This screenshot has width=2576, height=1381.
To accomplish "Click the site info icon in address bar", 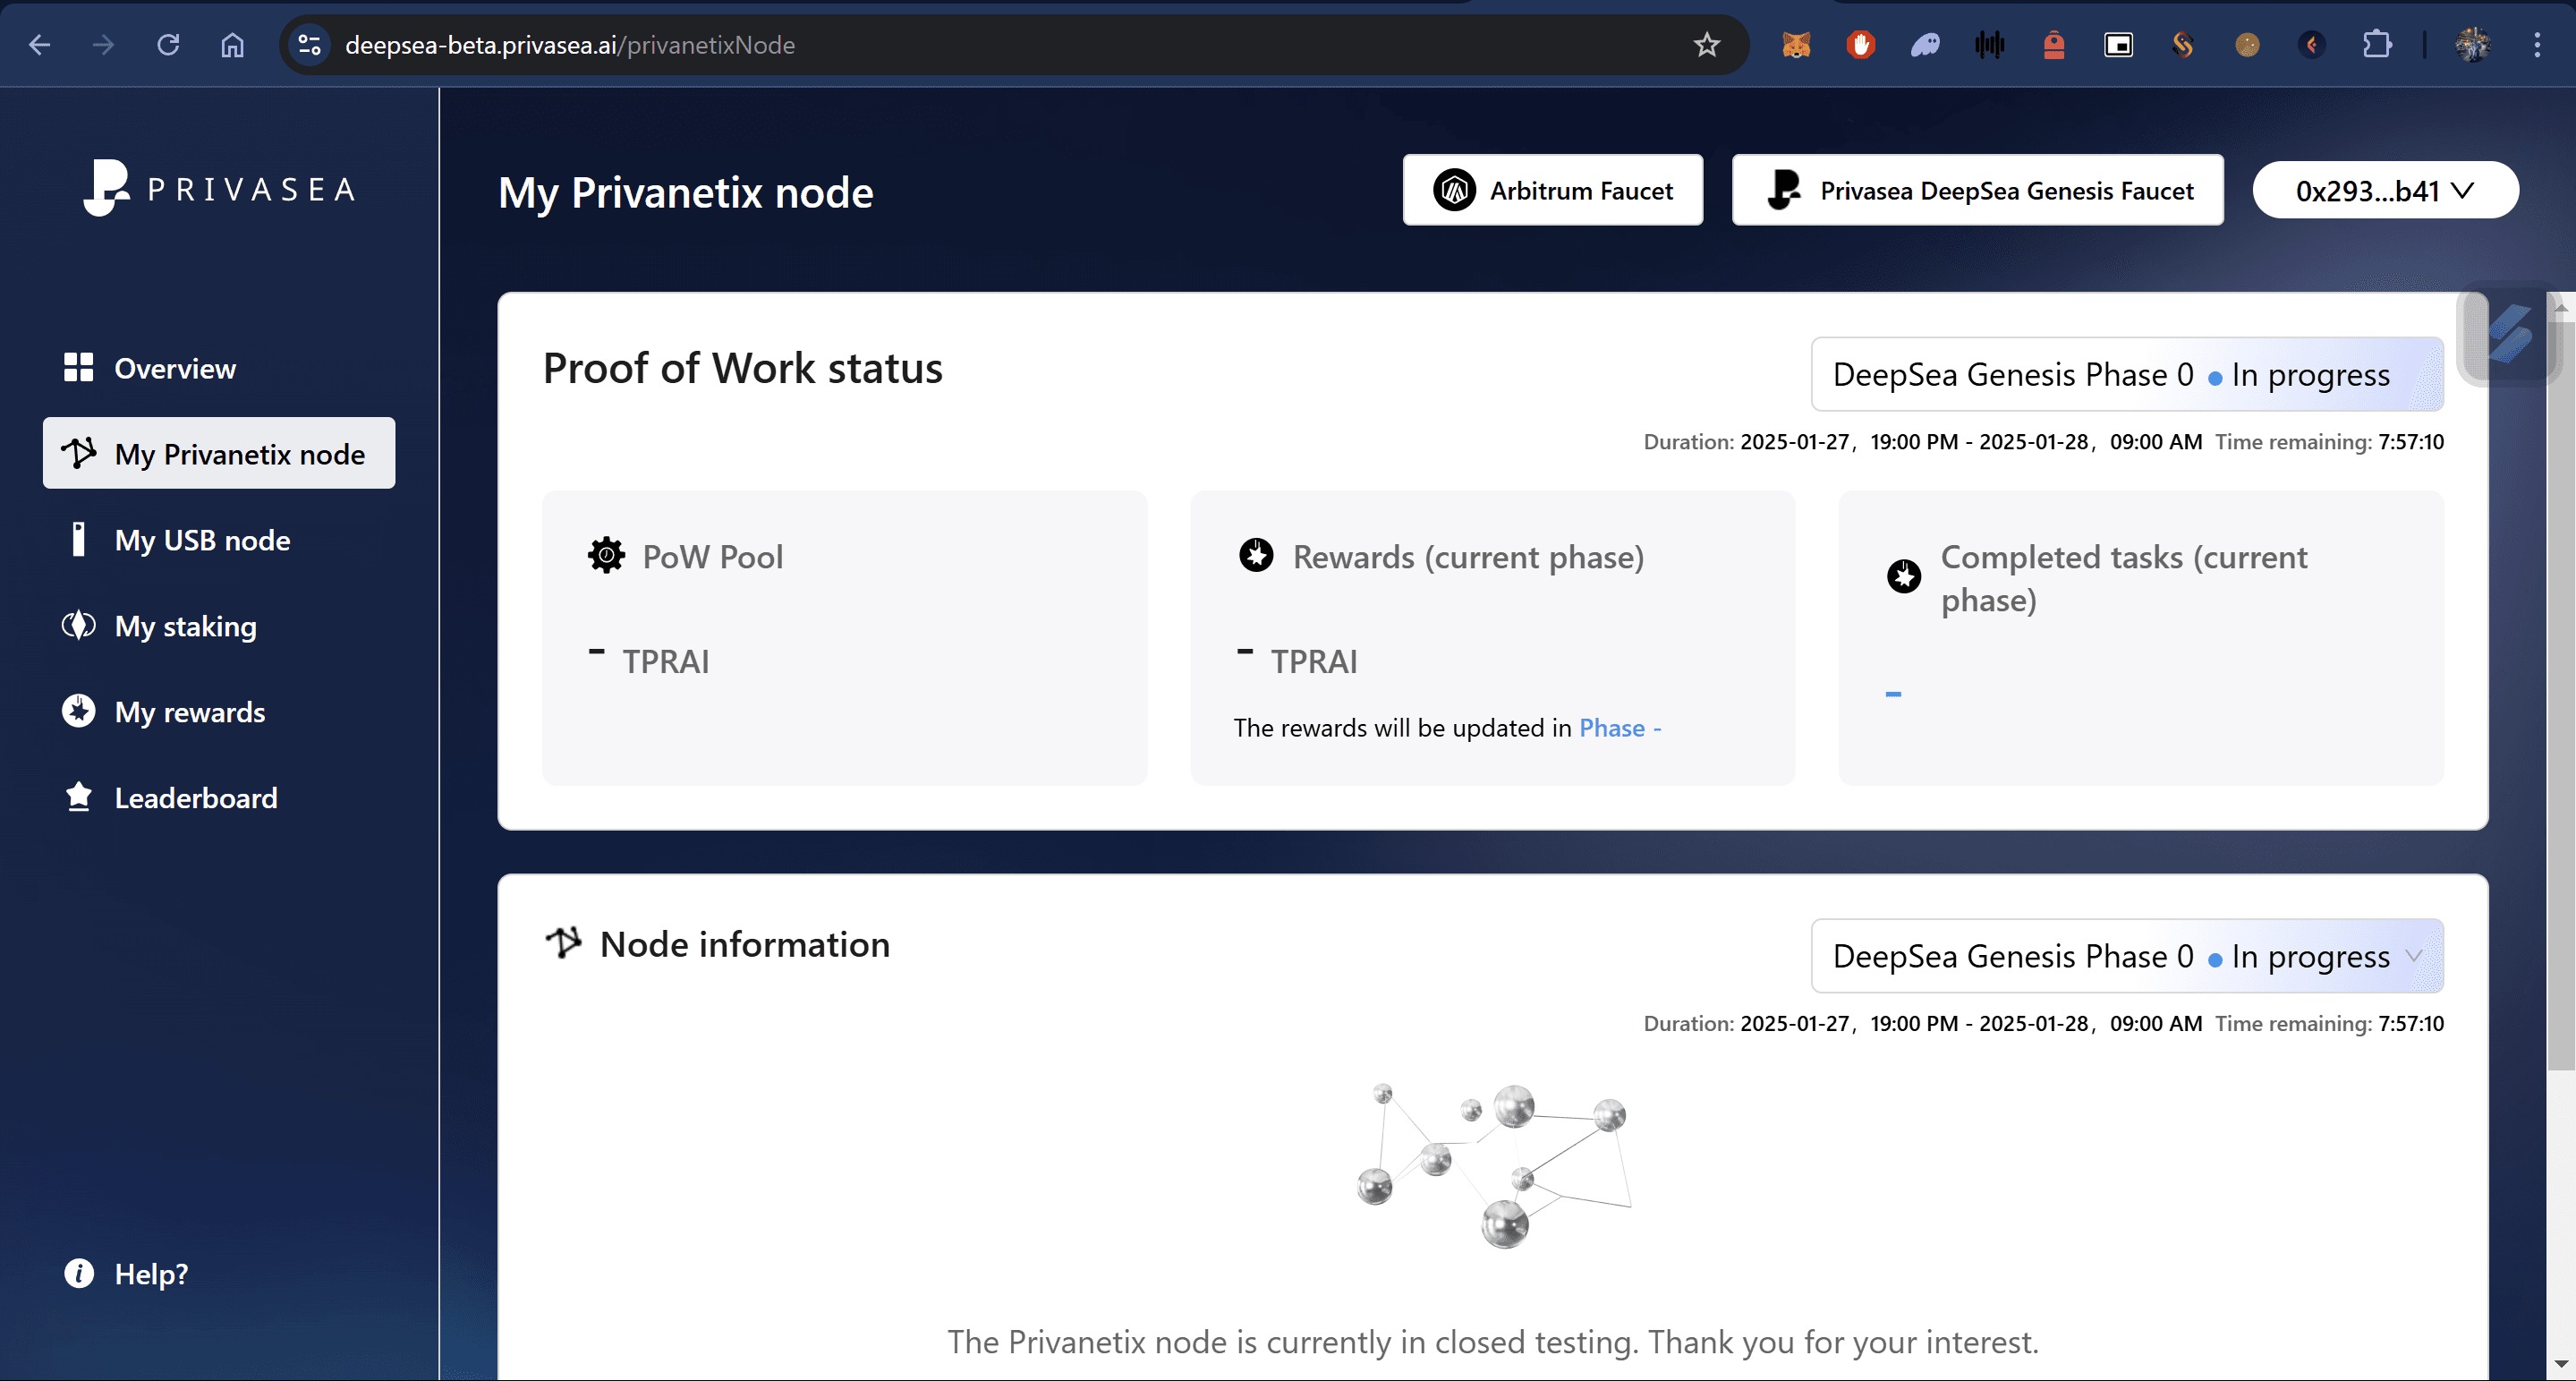I will (x=310, y=45).
